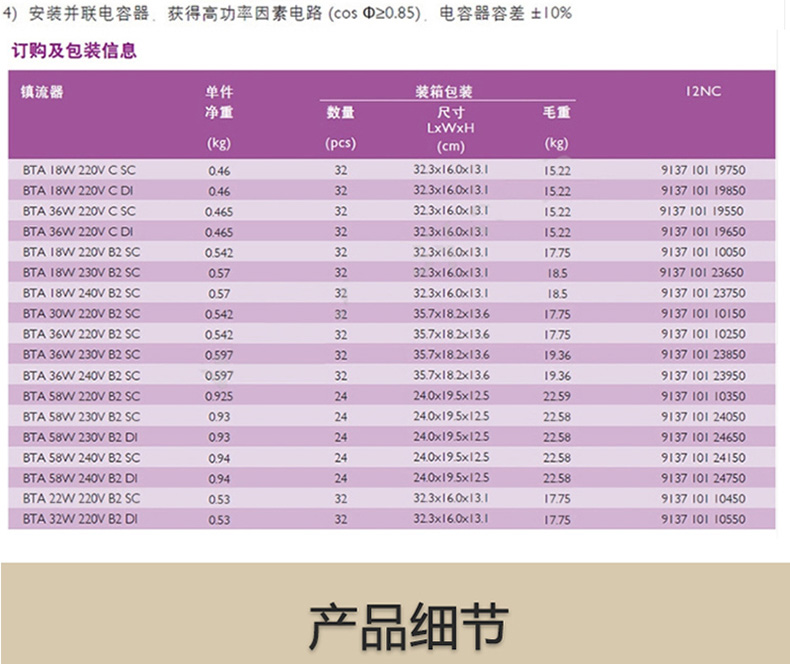Select the BTA 18W 230V B2 SC row label

[81, 273]
